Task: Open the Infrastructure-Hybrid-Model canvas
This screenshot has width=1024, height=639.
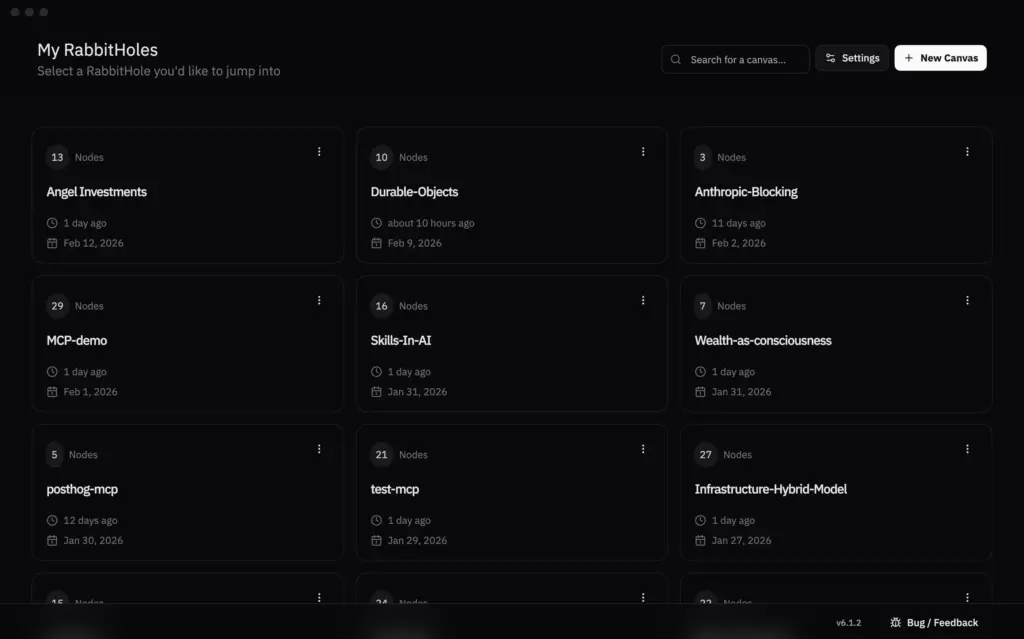Action: [770, 489]
